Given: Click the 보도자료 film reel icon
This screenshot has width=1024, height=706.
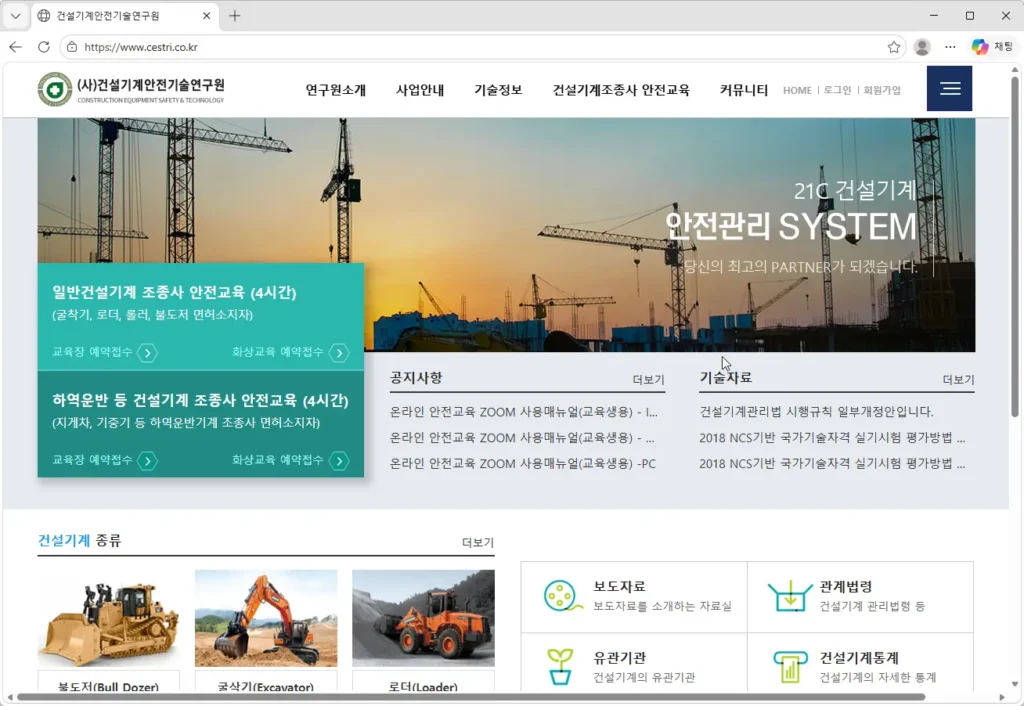Looking at the screenshot, I should coord(562,596).
